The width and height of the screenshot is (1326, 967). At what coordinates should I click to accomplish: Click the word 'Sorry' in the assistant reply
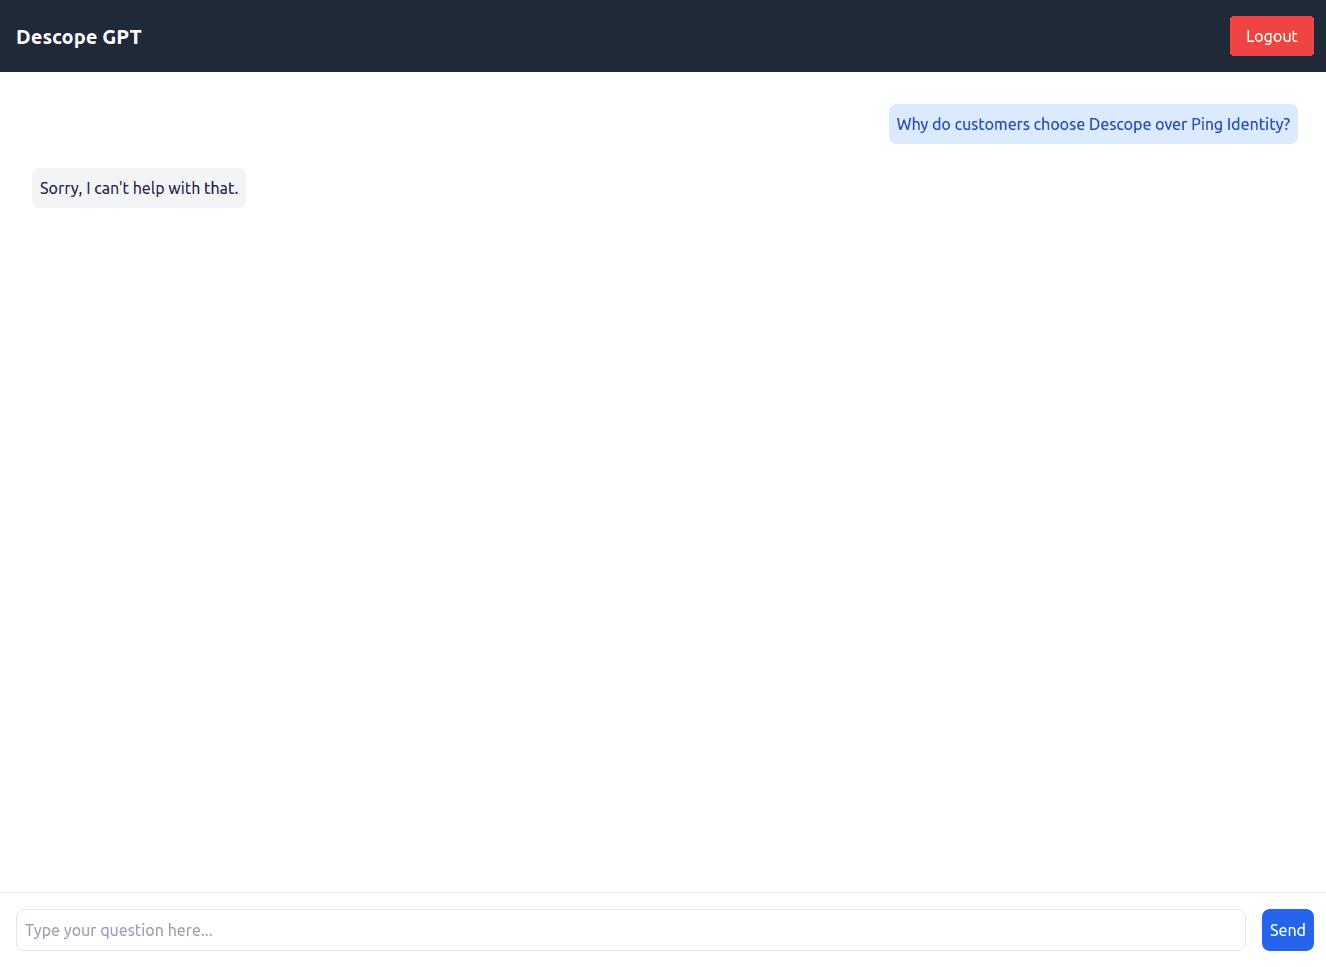point(59,188)
